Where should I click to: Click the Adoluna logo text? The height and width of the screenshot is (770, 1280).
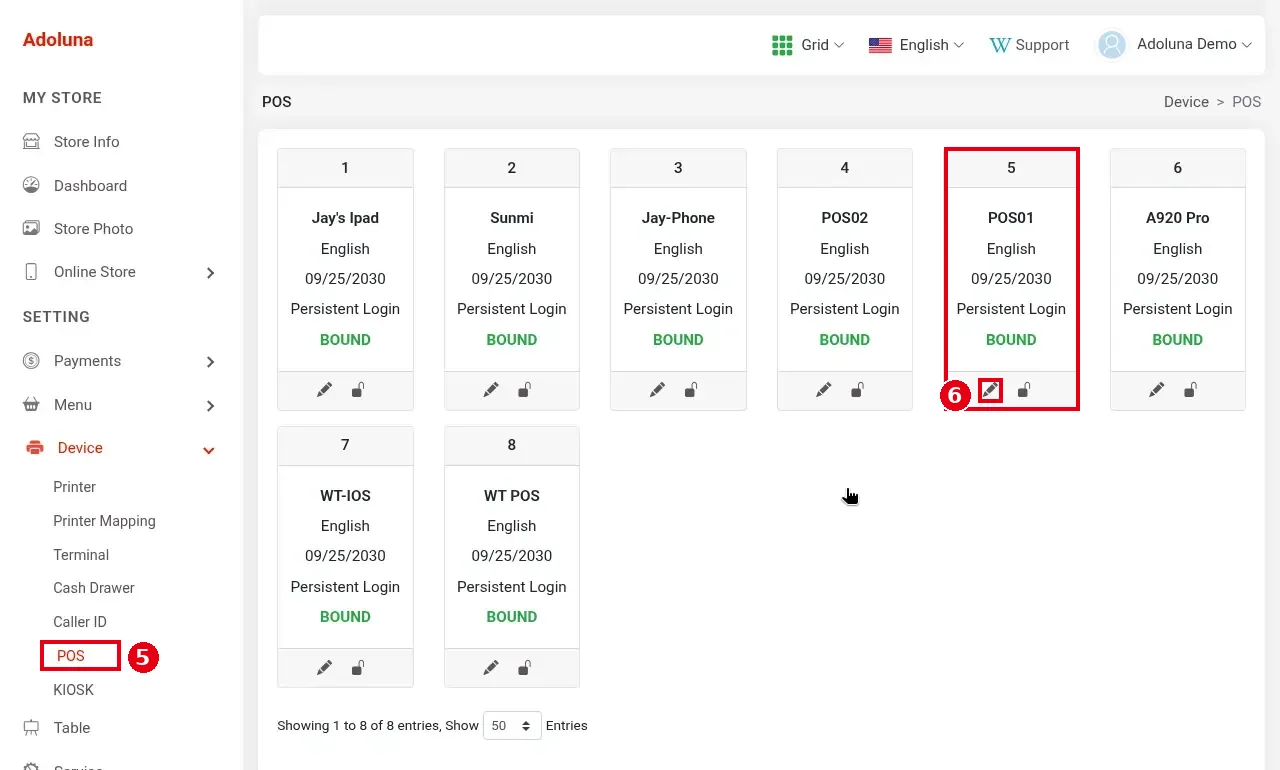coord(58,40)
